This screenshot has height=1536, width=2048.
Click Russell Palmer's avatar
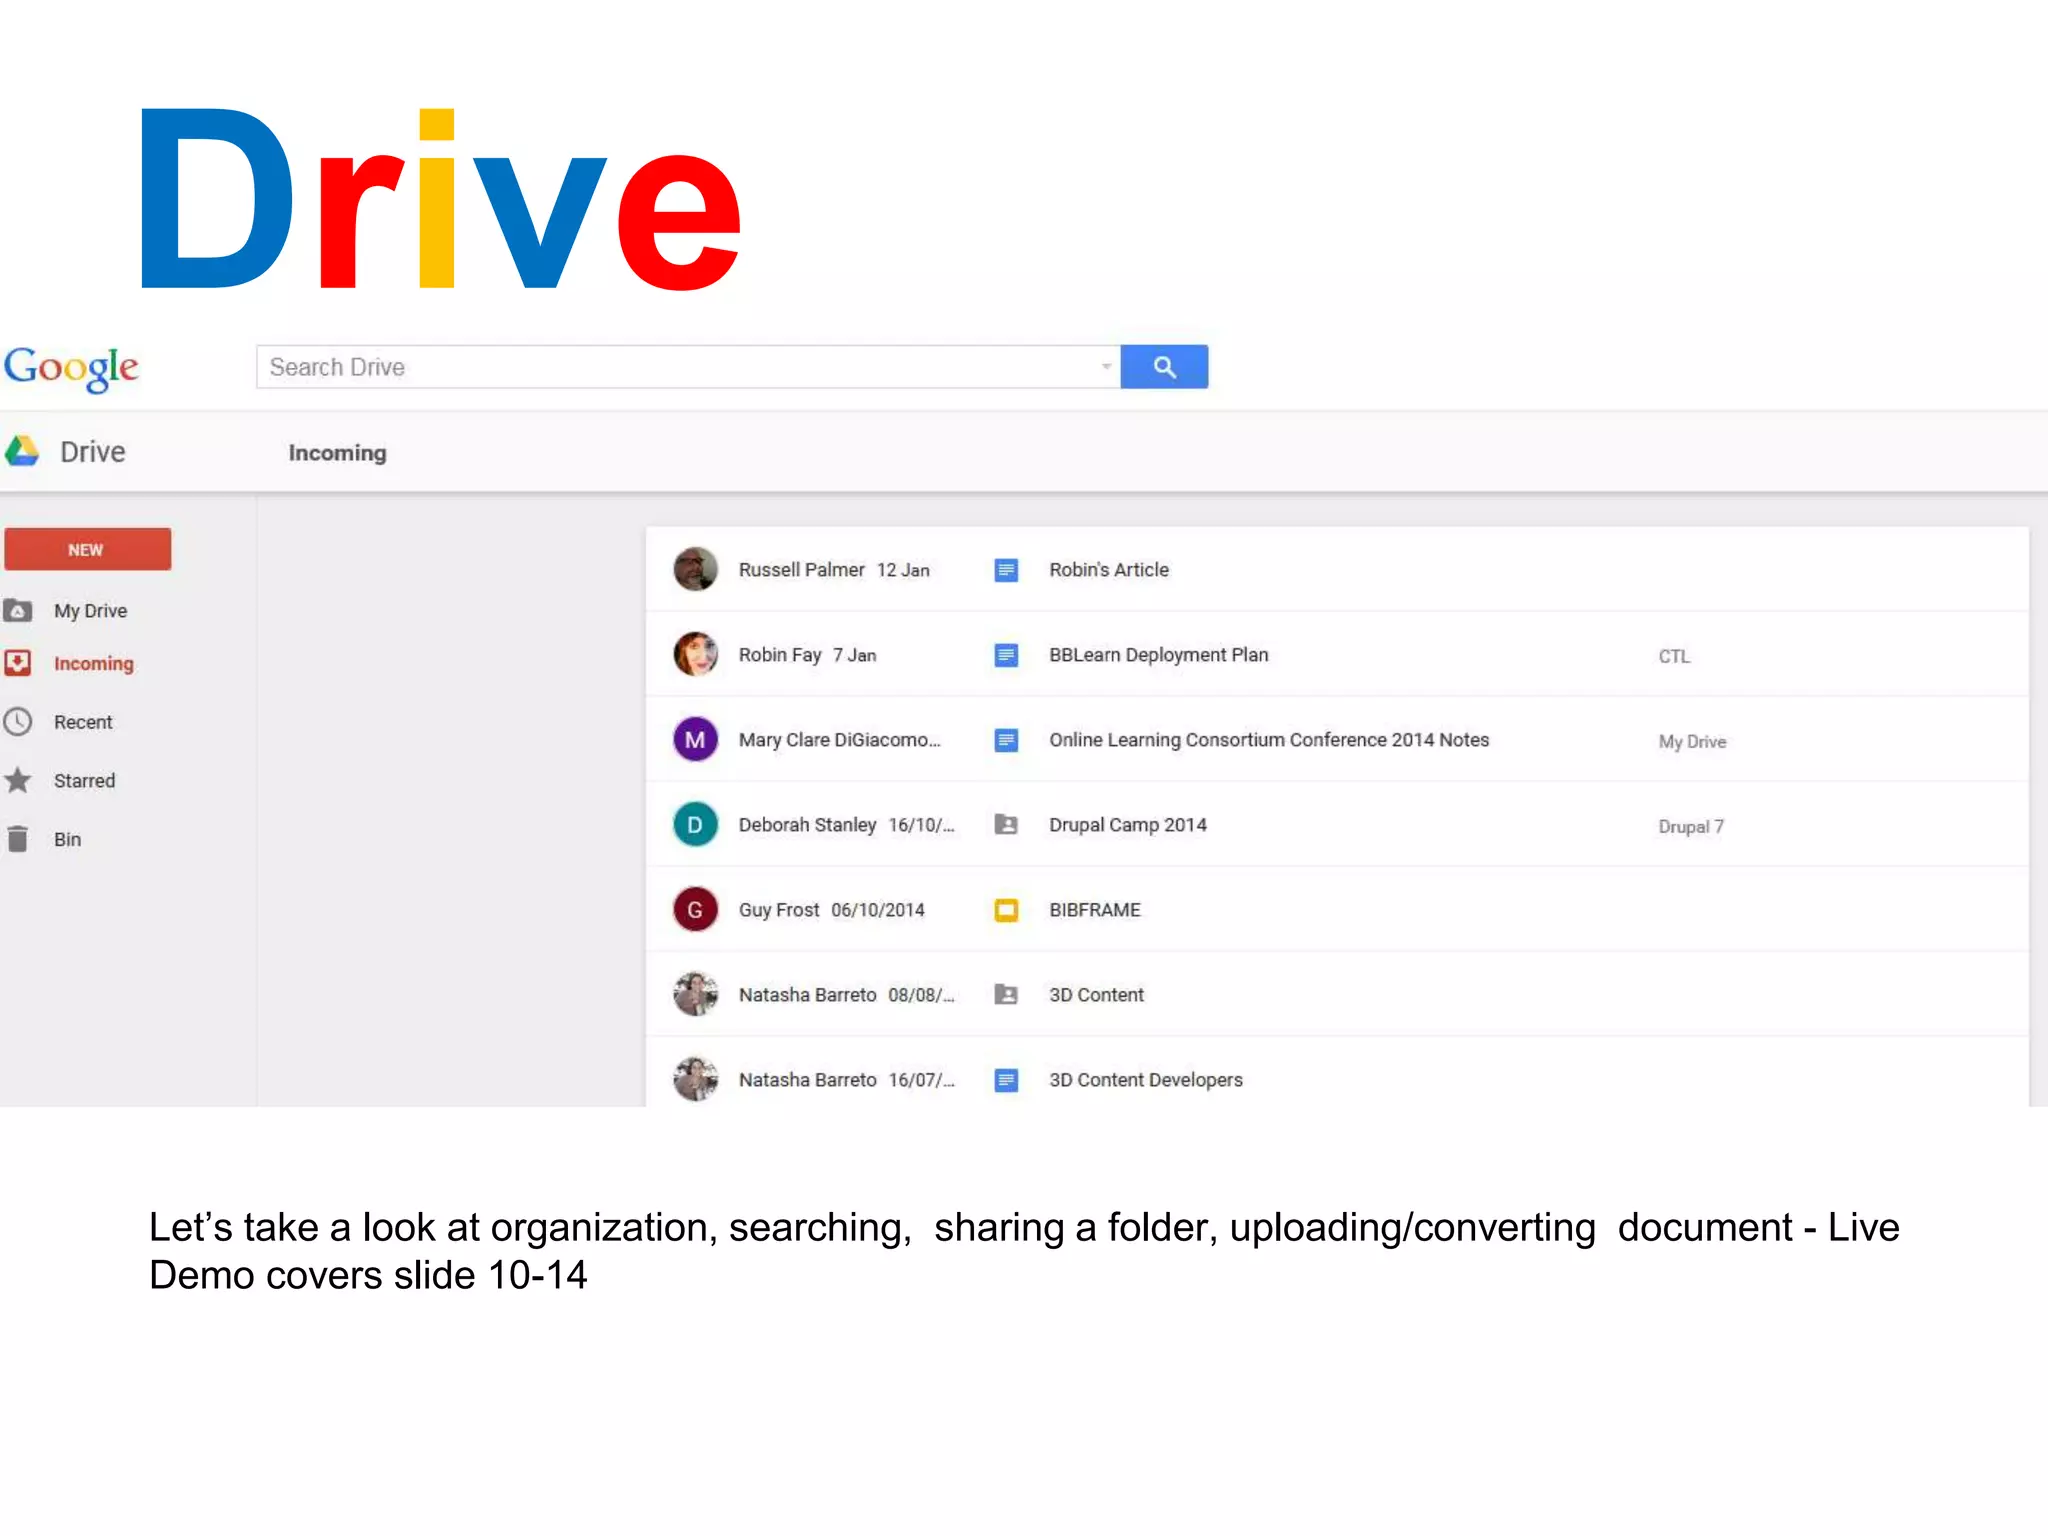point(695,569)
